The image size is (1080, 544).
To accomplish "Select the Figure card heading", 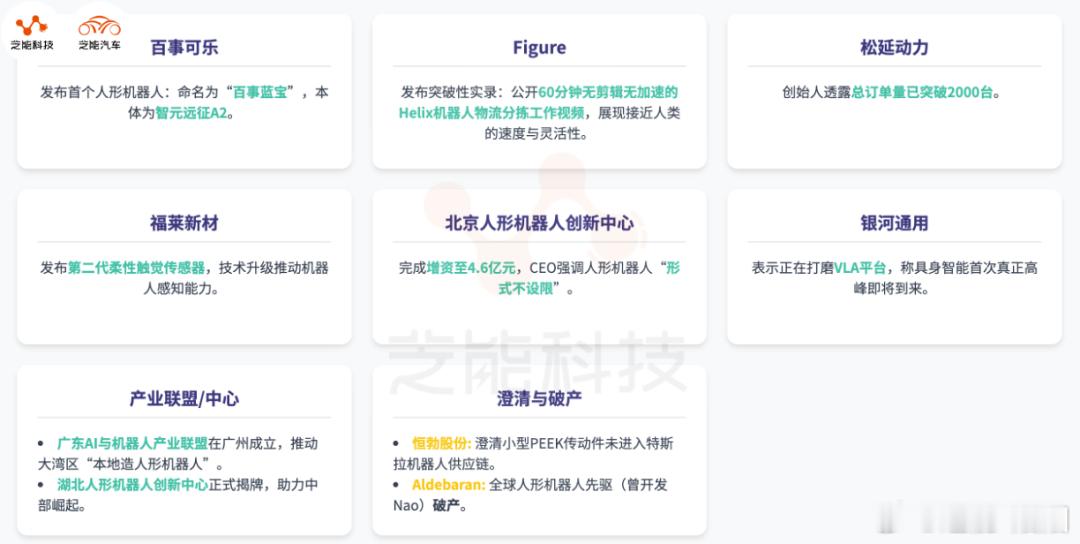I will coord(539,48).
